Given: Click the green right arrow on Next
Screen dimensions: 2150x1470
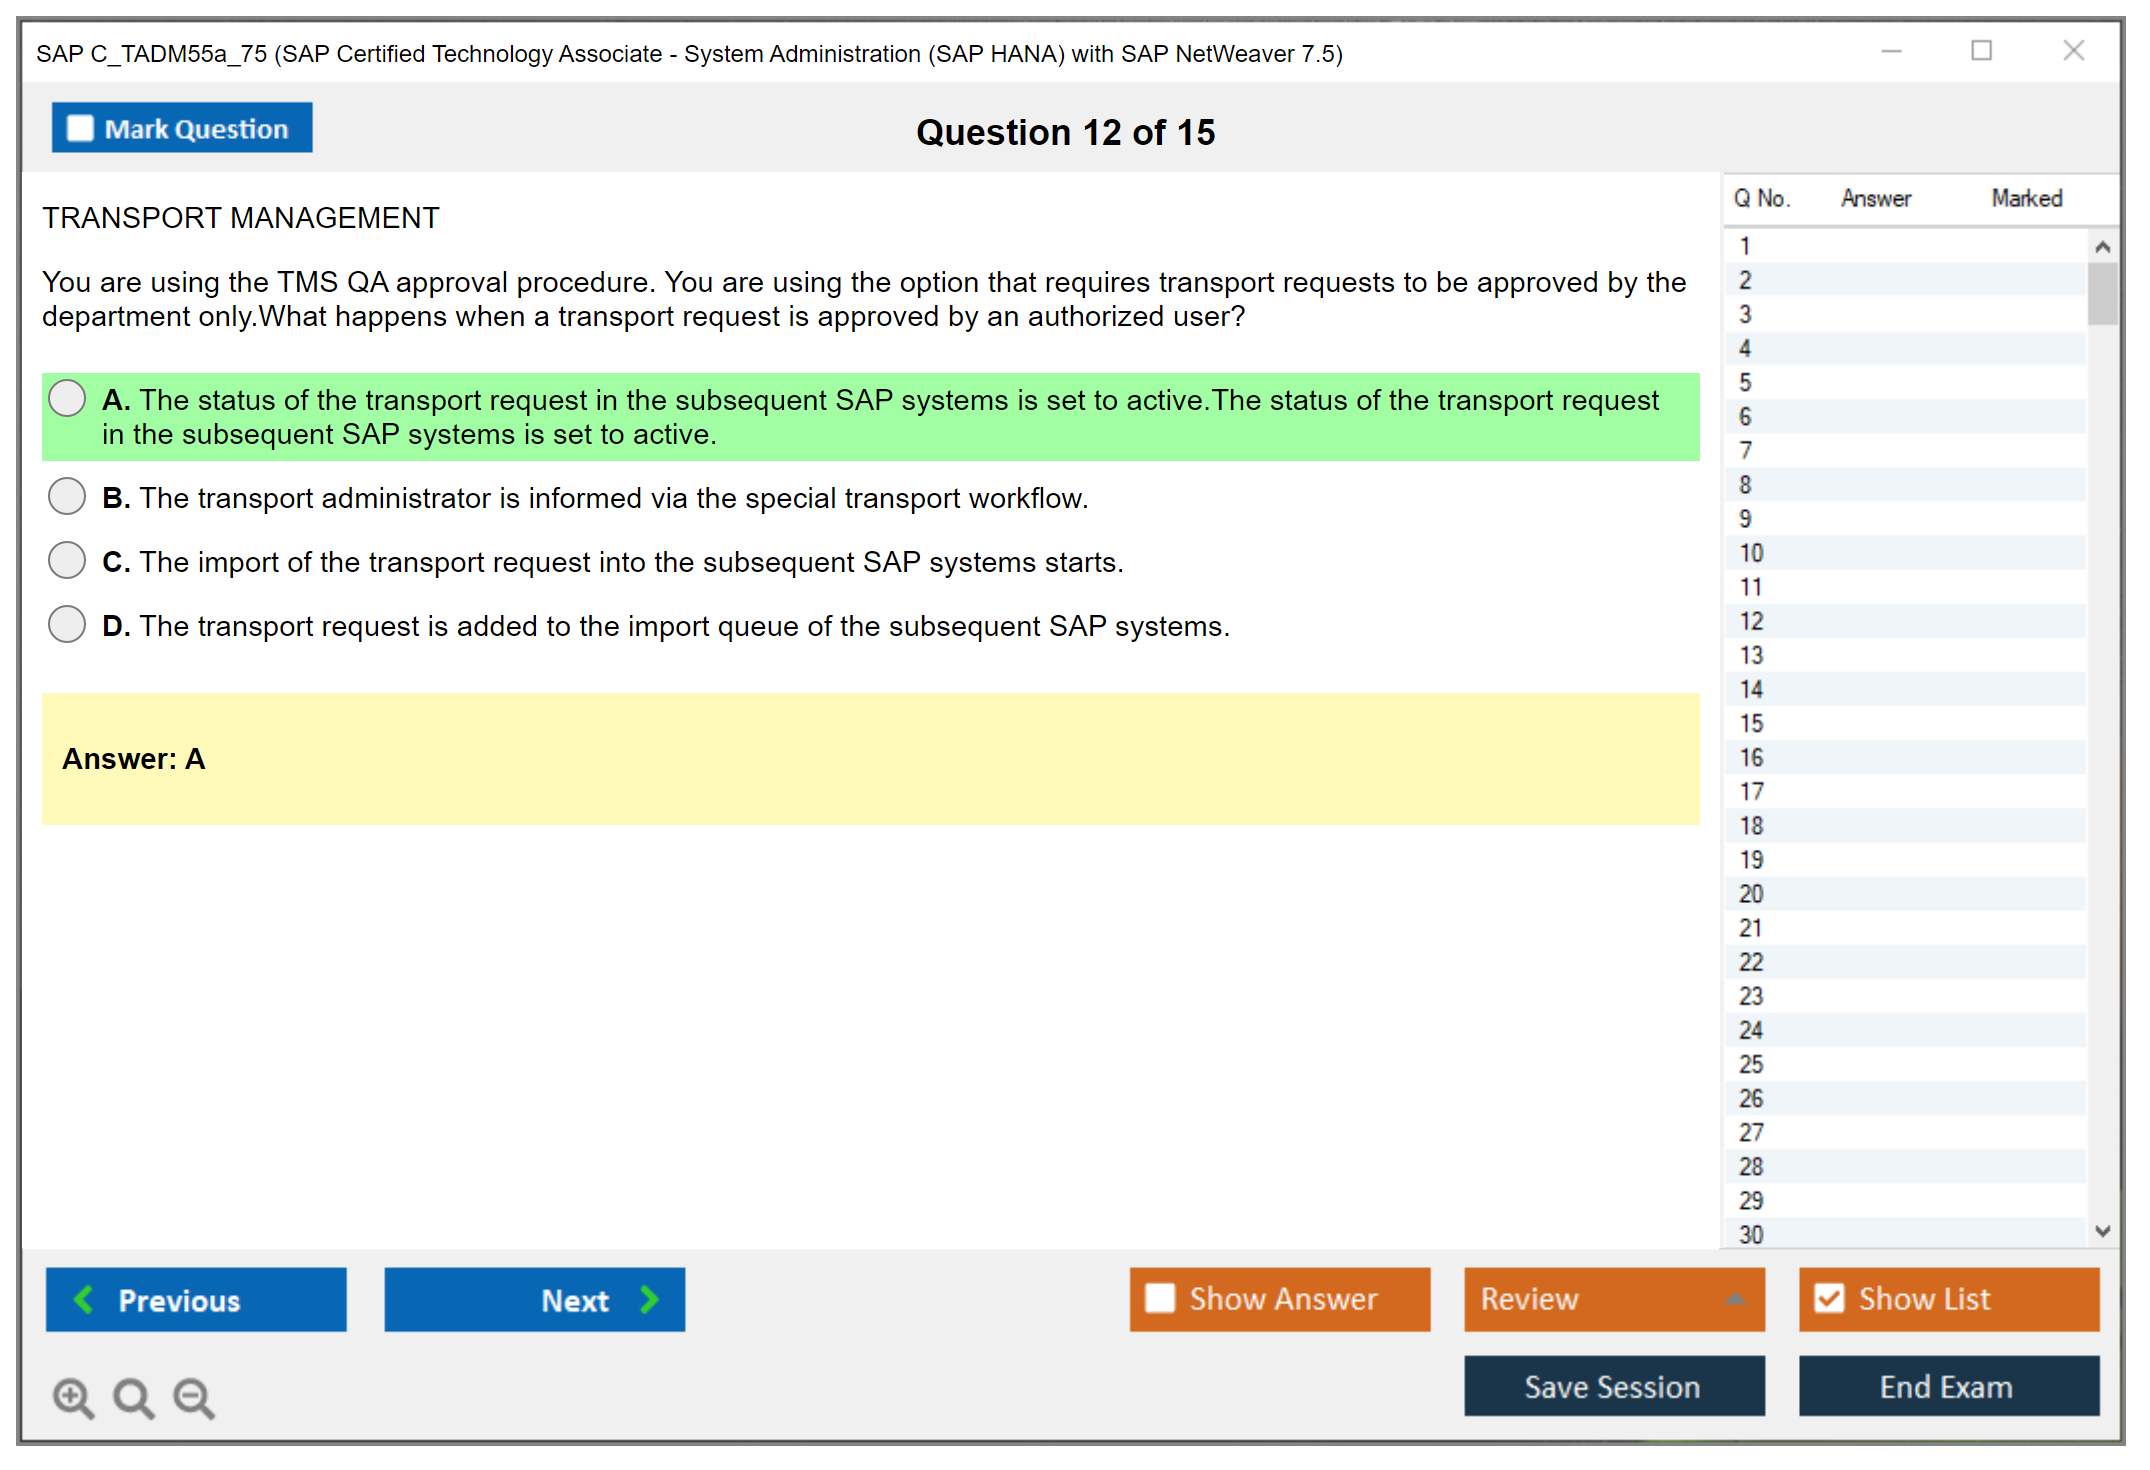Looking at the screenshot, I should (650, 1299).
